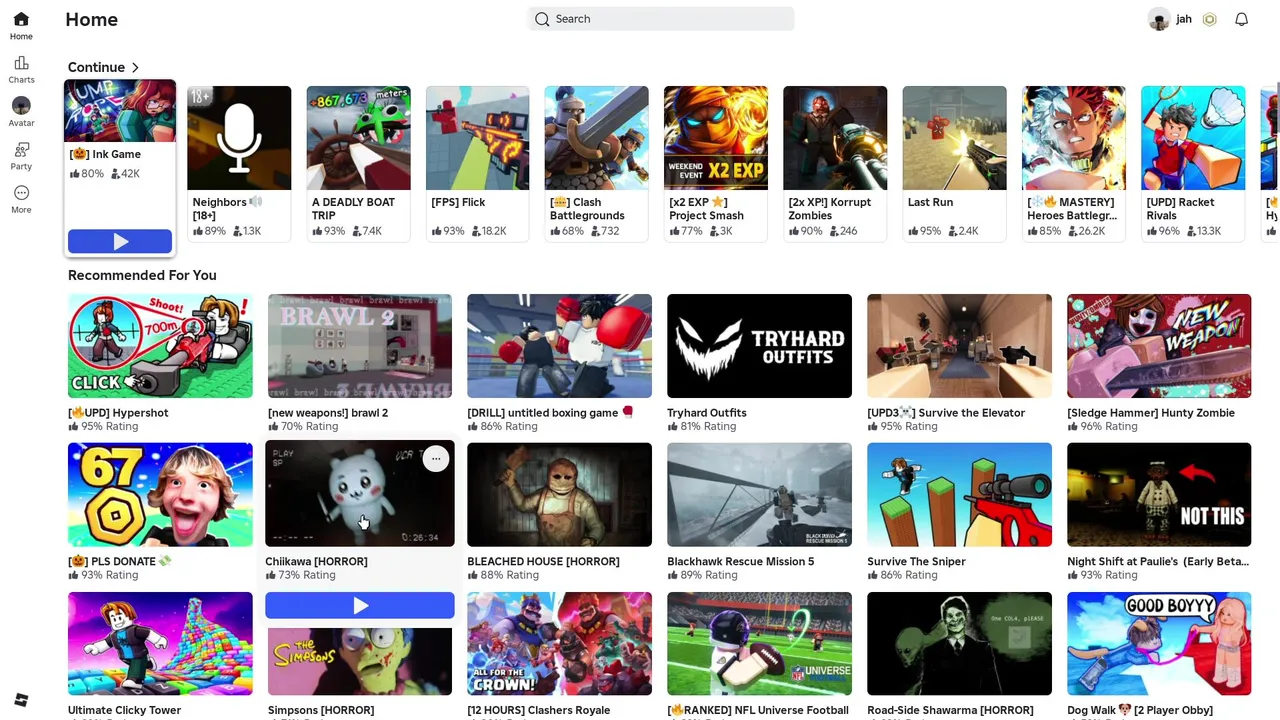
Task: Open the three-dot menu on Chiikawa card
Action: [x=435, y=459]
